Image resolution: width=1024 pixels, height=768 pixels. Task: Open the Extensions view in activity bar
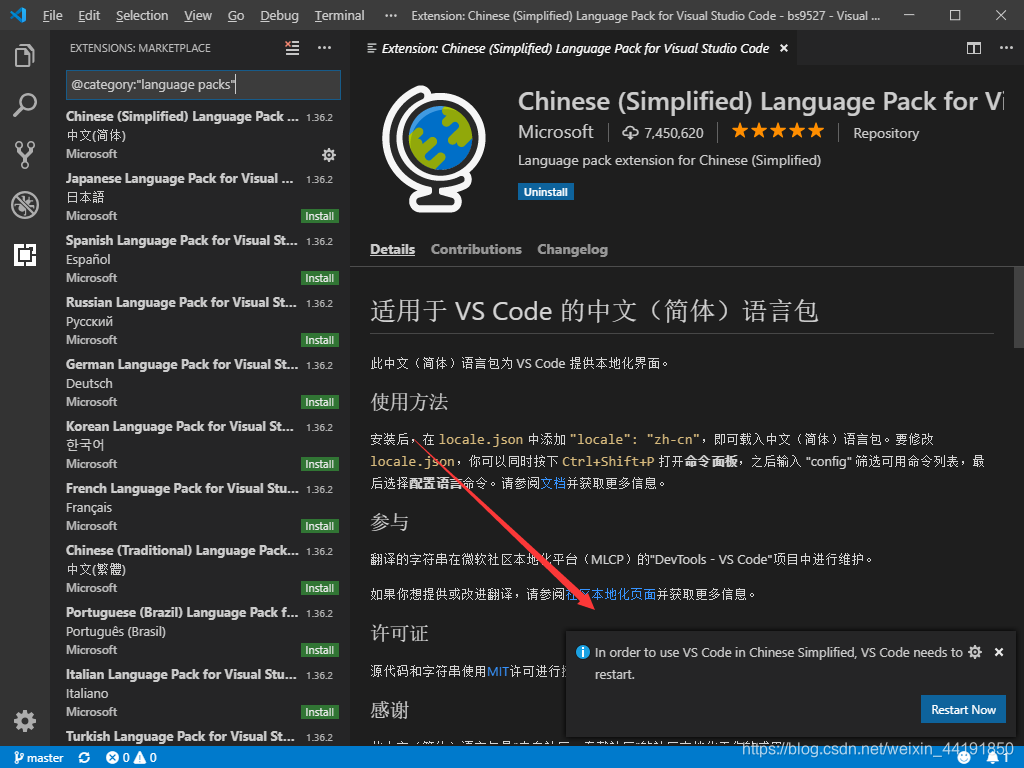pos(24,255)
